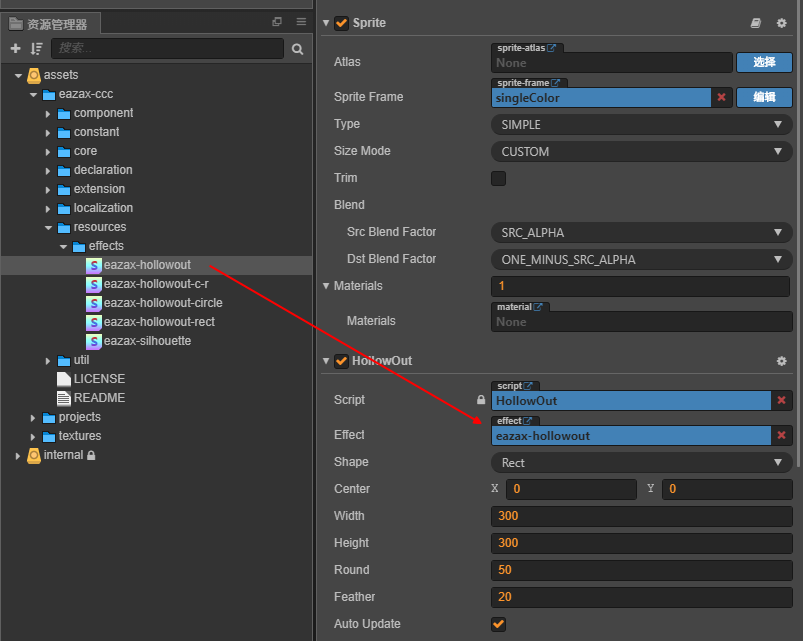Screen dimensions: 803x641
Task: Click the eazax-hollowout-c-r shader icon
Action: 93,284
